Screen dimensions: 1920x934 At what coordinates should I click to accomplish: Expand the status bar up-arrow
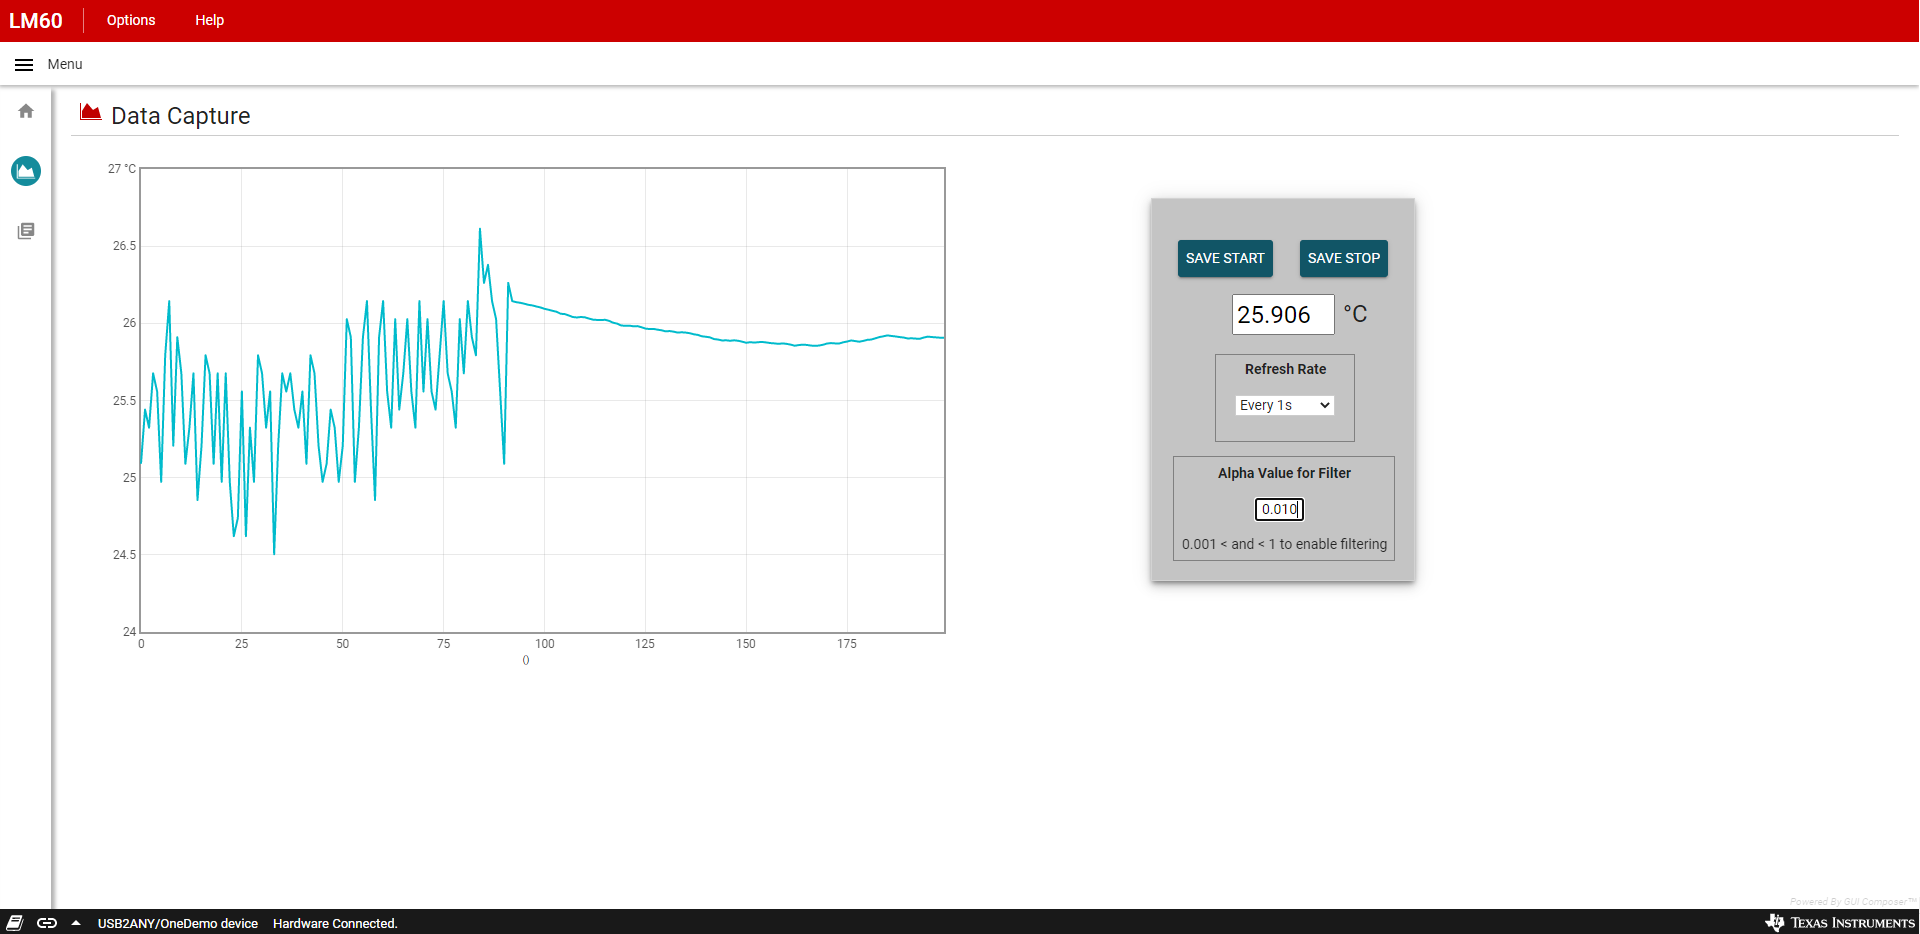tap(76, 923)
